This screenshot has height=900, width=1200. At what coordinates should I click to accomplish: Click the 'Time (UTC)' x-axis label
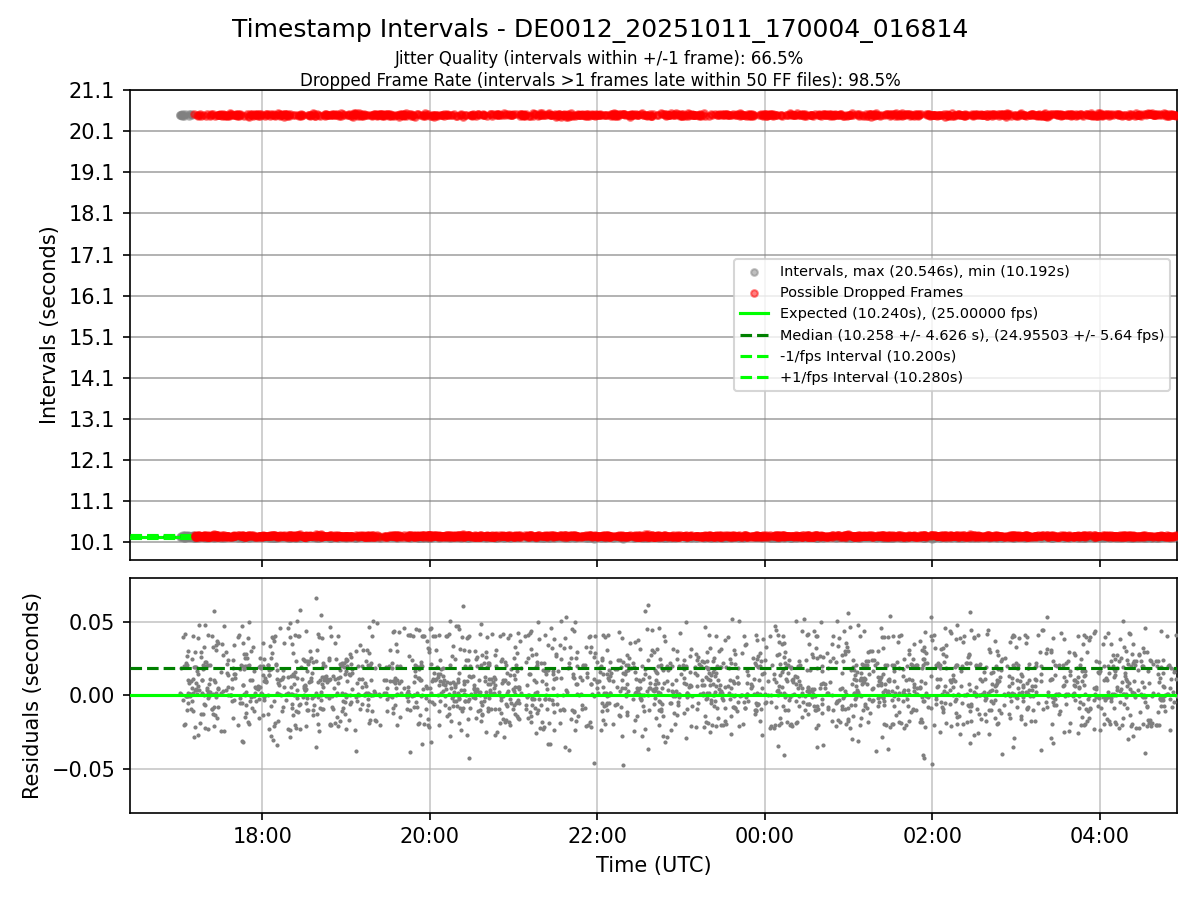[653, 865]
